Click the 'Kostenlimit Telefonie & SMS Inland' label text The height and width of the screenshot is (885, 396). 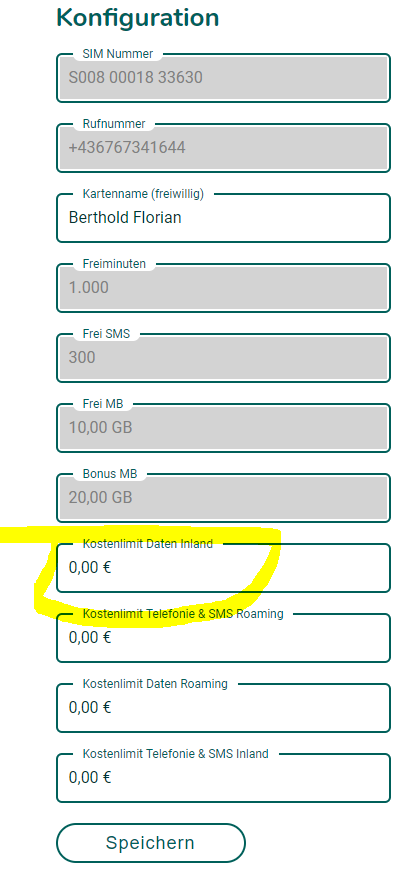175,754
